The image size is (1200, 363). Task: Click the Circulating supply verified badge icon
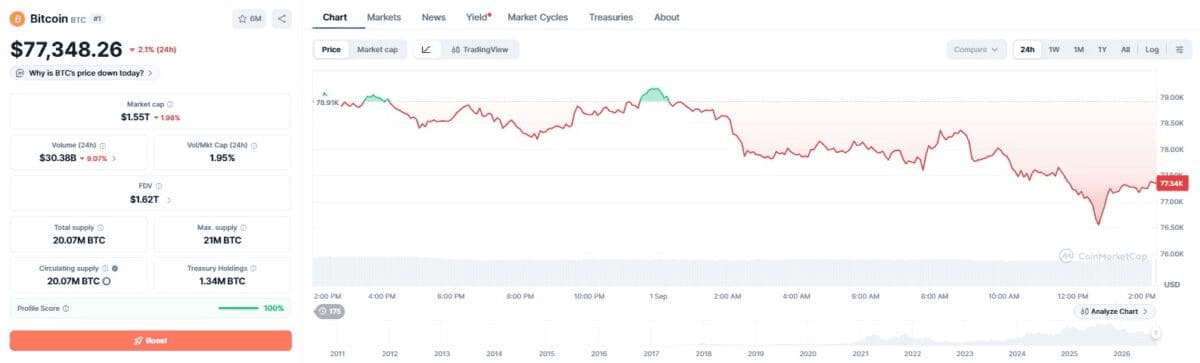pos(115,268)
